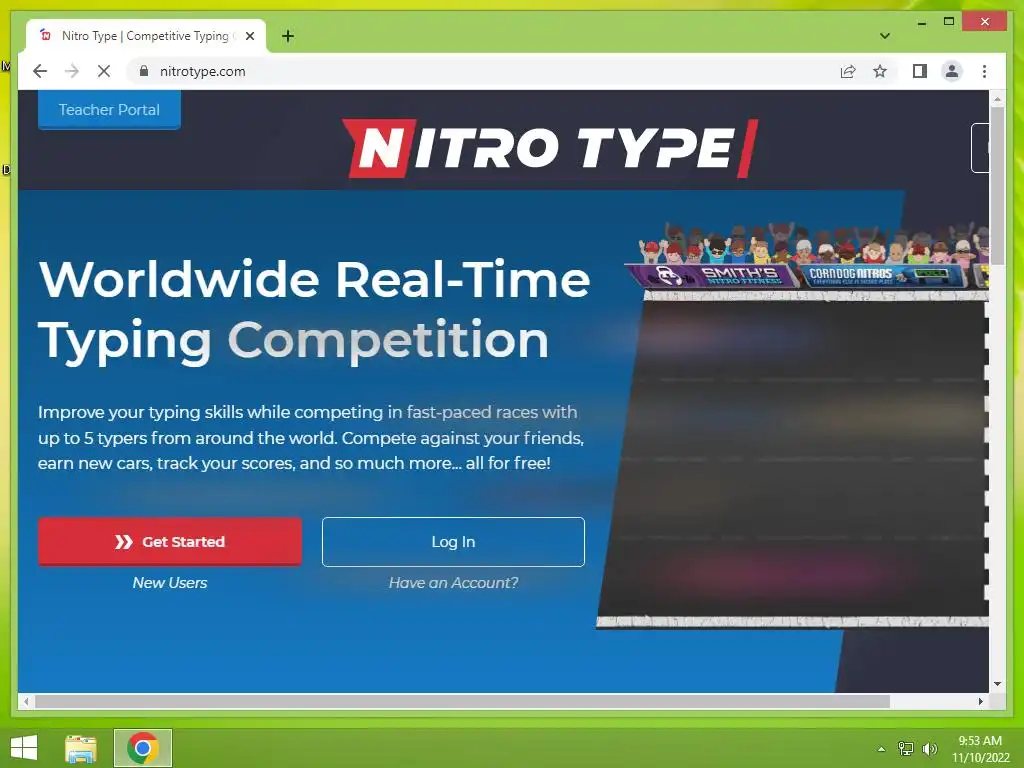1024x768 pixels.
Task: Click the Corndog Nitros banner
Action: pos(882,276)
